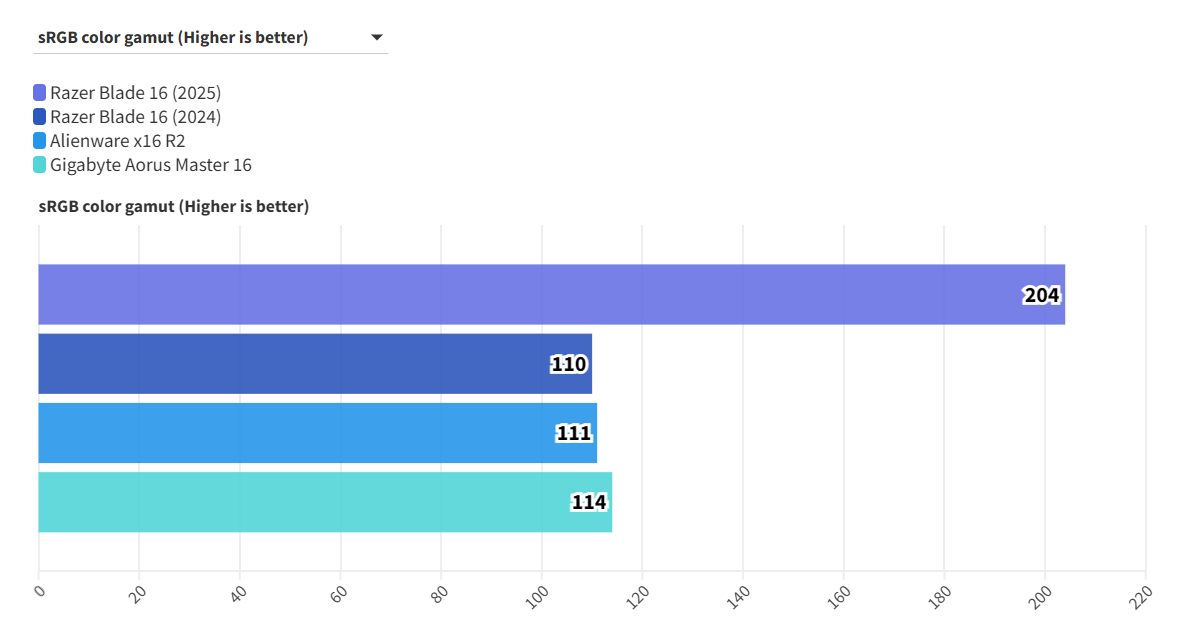The width and height of the screenshot is (1188, 630).
Task: Toggle the Razer Blade 16 (2024) legend label
Action: click(x=135, y=117)
